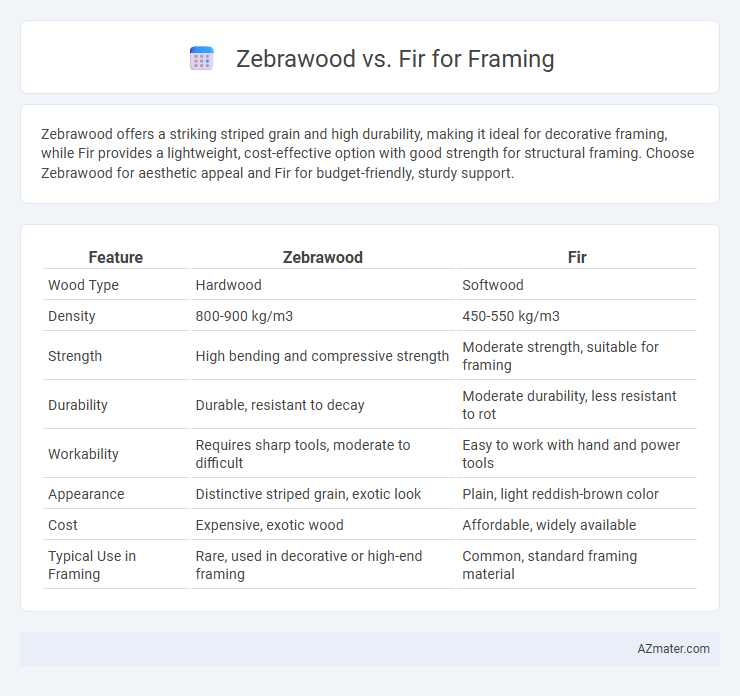Screen dimensions: 740x696
Task: Open the AZmater.com footer link
Action: tap(673, 649)
